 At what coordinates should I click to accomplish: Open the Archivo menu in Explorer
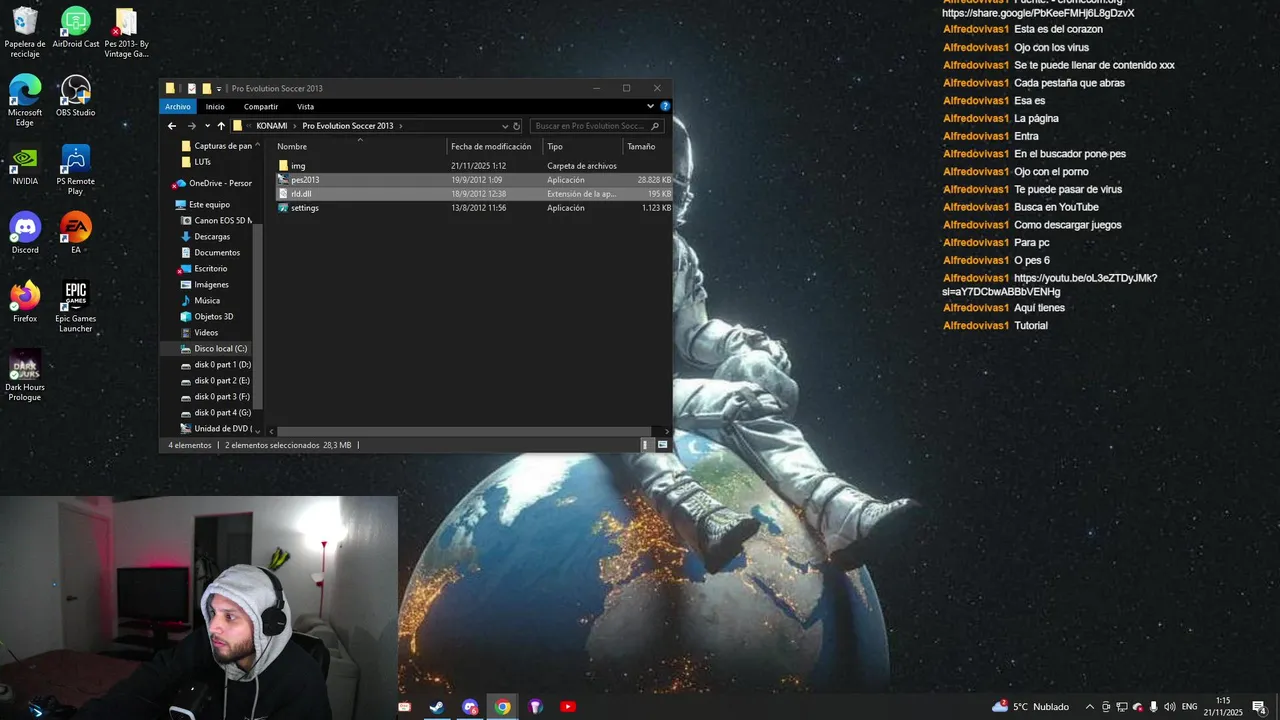pyautogui.click(x=178, y=106)
